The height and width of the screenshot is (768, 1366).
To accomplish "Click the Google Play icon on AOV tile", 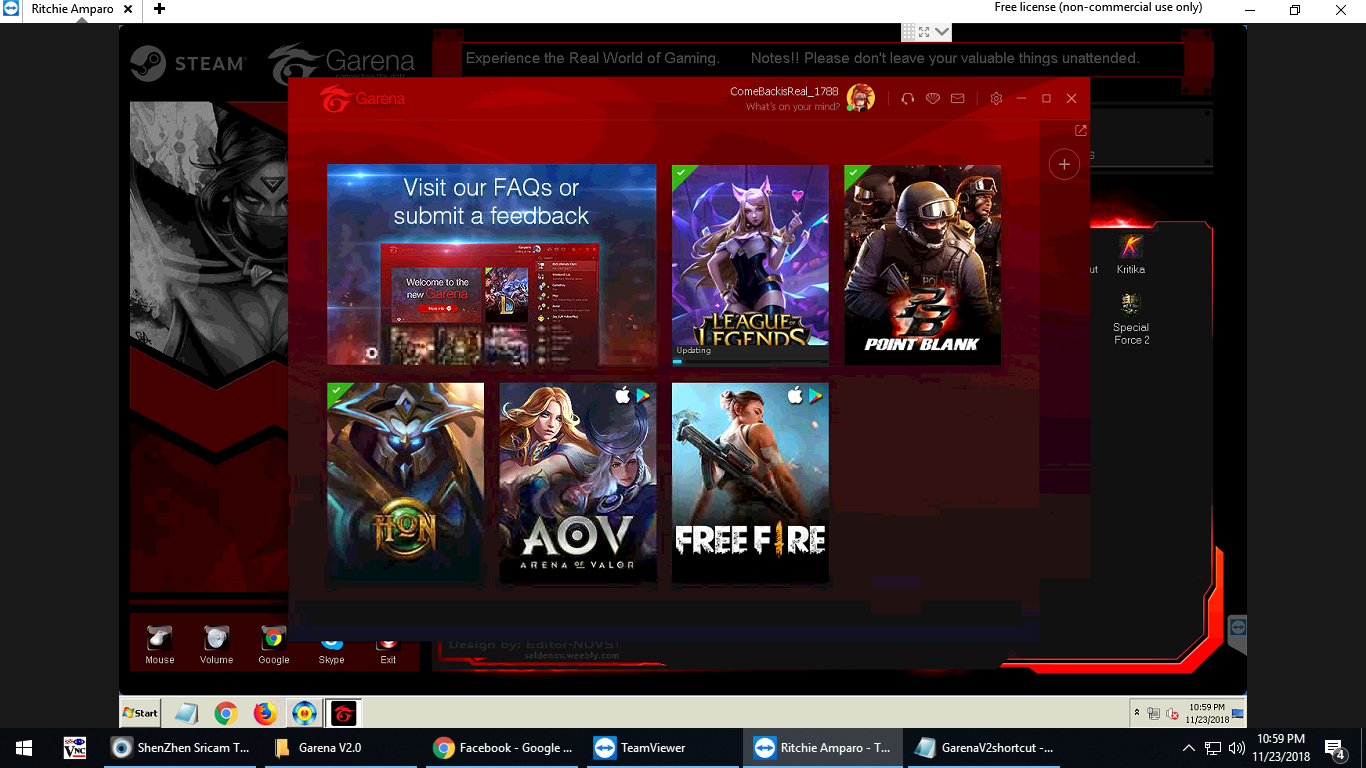I will 643,396.
